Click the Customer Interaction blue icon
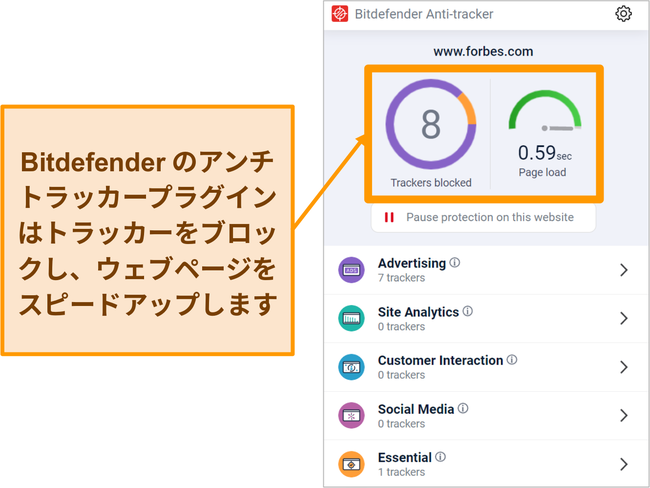 351,367
